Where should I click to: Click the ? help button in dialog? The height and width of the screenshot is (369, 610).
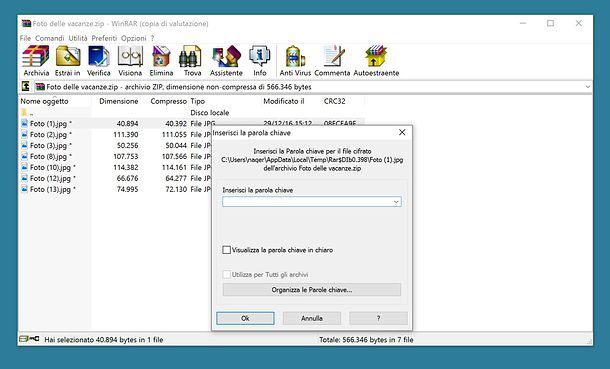[379, 318]
